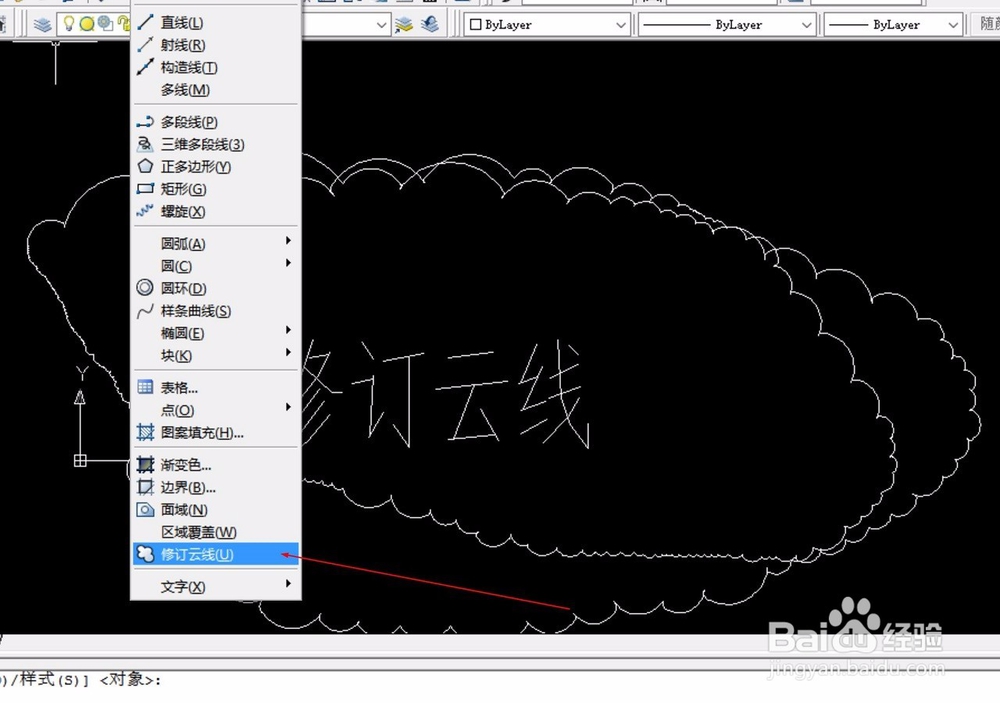This screenshot has height=703, width=1000.
Task: Expand the 块(K) submenu arrow
Action: click(288, 352)
